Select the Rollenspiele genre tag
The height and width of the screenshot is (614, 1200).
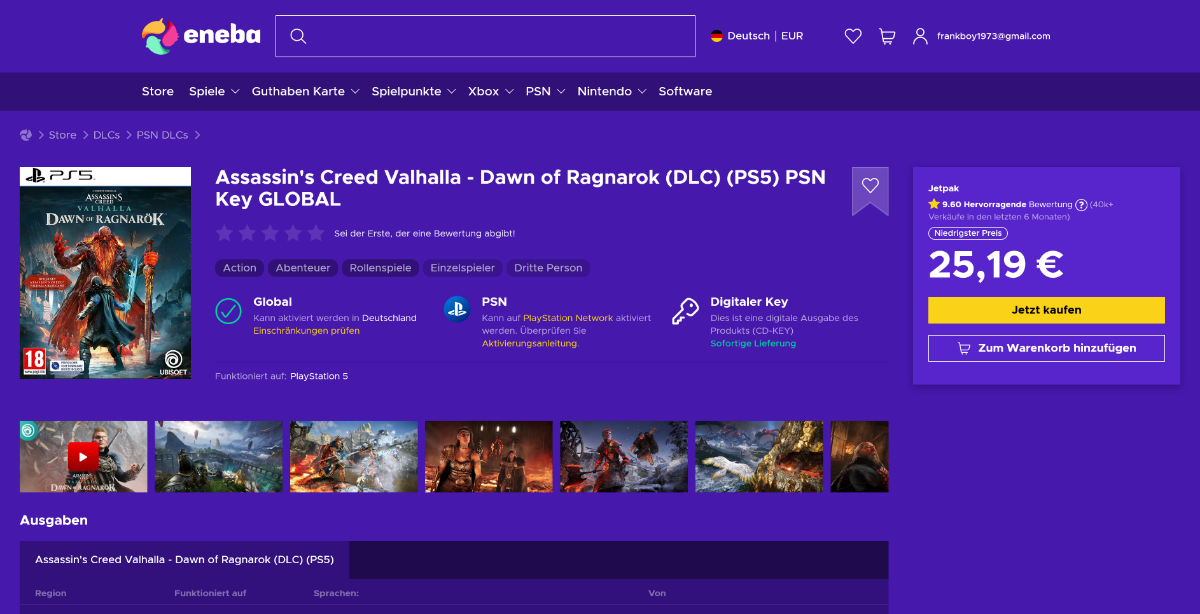tap(380, 268)
